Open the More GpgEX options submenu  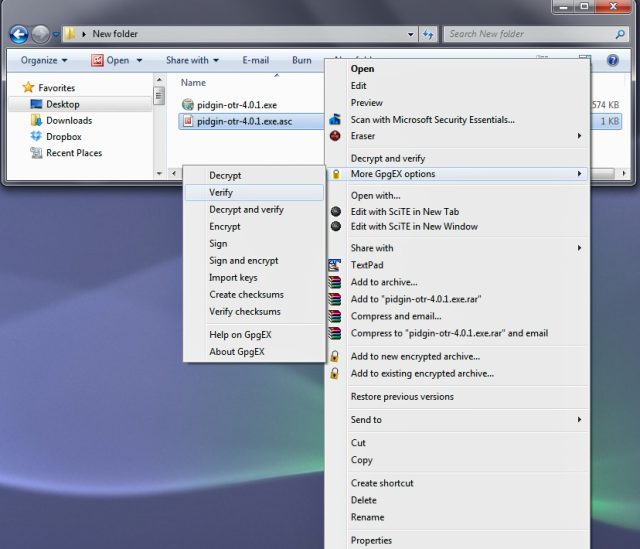[x=457, y=174]
